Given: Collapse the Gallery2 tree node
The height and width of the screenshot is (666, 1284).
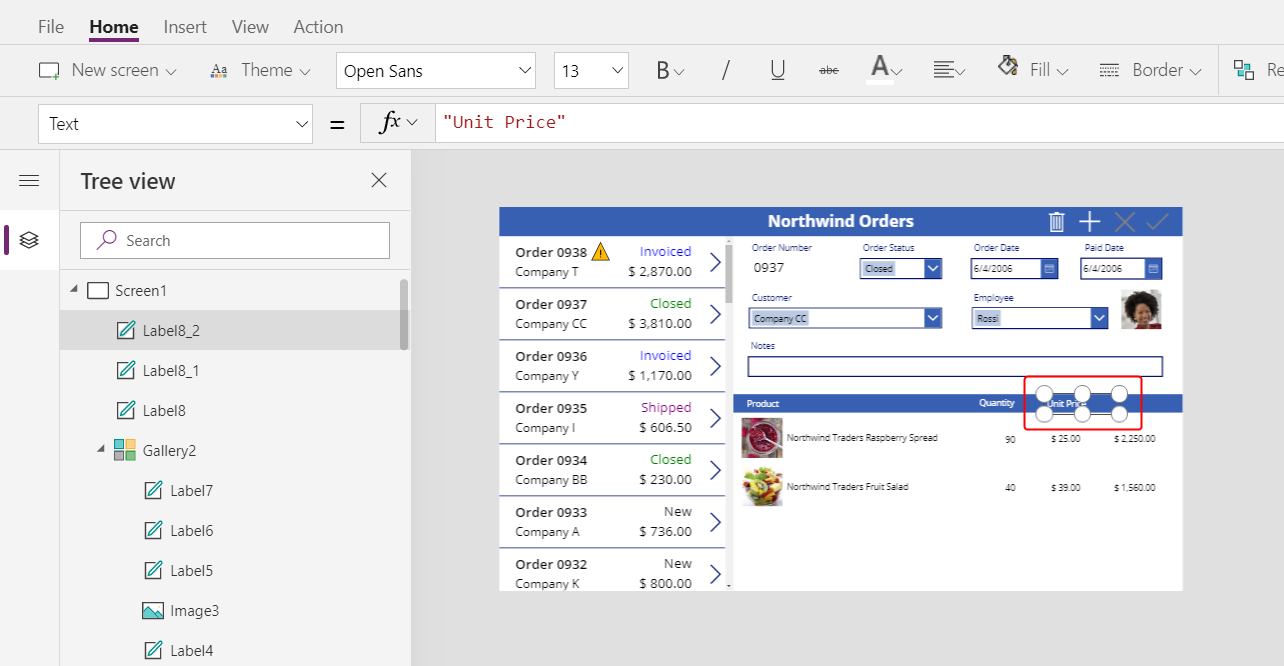Looking at the screenshot, I should tap(100, 450).
